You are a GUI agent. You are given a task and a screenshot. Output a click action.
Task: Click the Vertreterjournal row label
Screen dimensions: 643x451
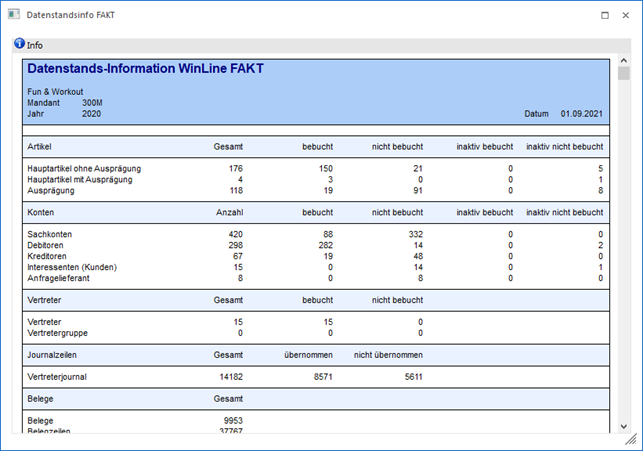tap(59, 377)
